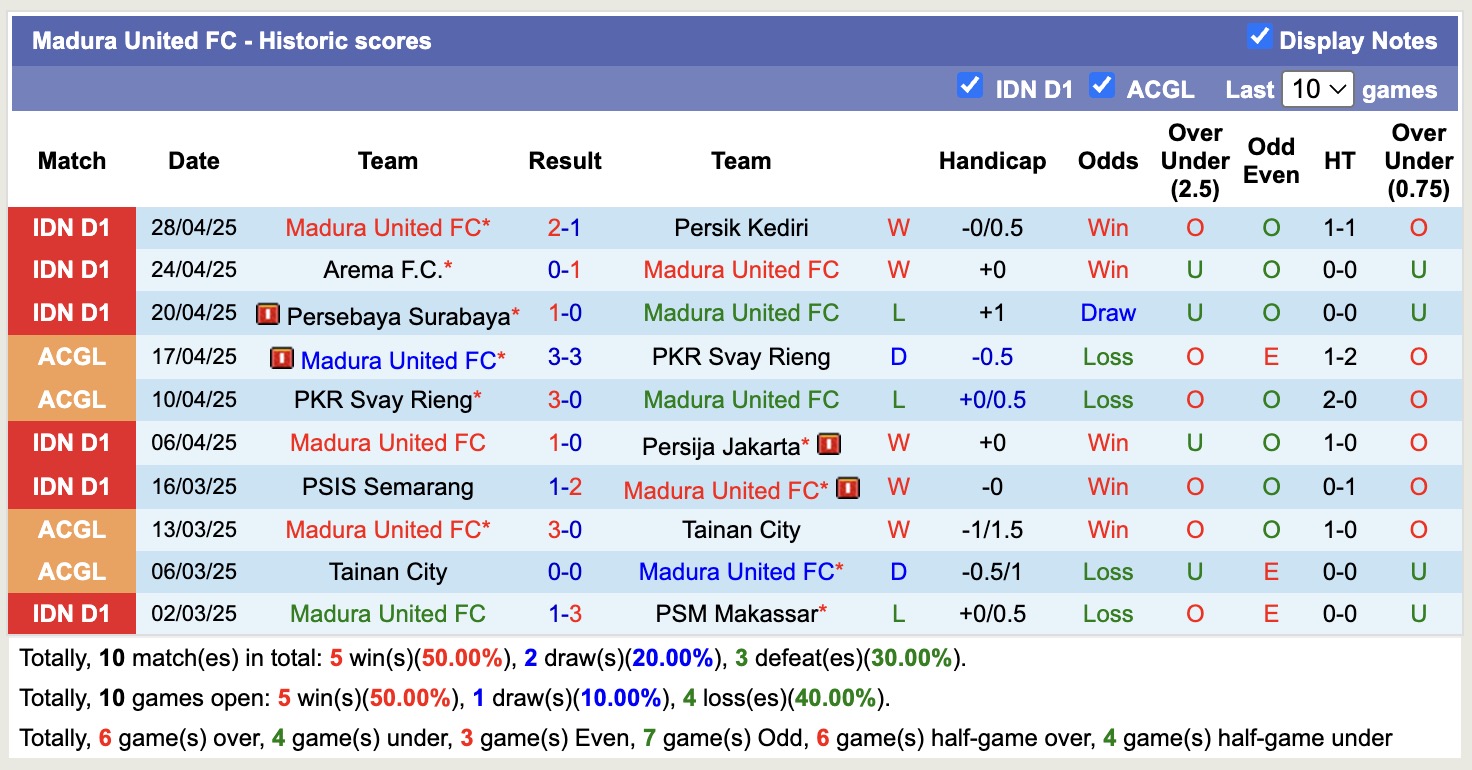Select the 28/04/25 match date

(x=193, y=227)
